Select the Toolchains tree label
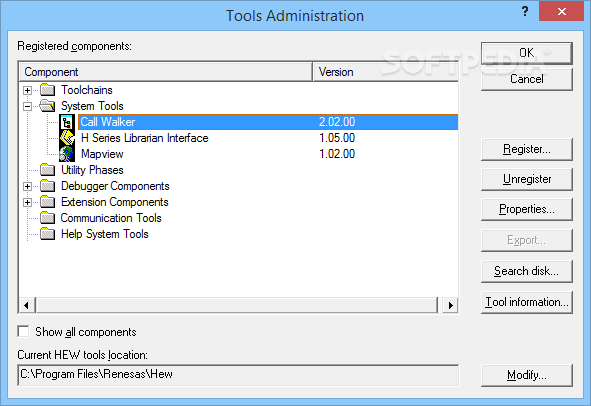Viewport: 591px width, 406px height. (87, 90)
